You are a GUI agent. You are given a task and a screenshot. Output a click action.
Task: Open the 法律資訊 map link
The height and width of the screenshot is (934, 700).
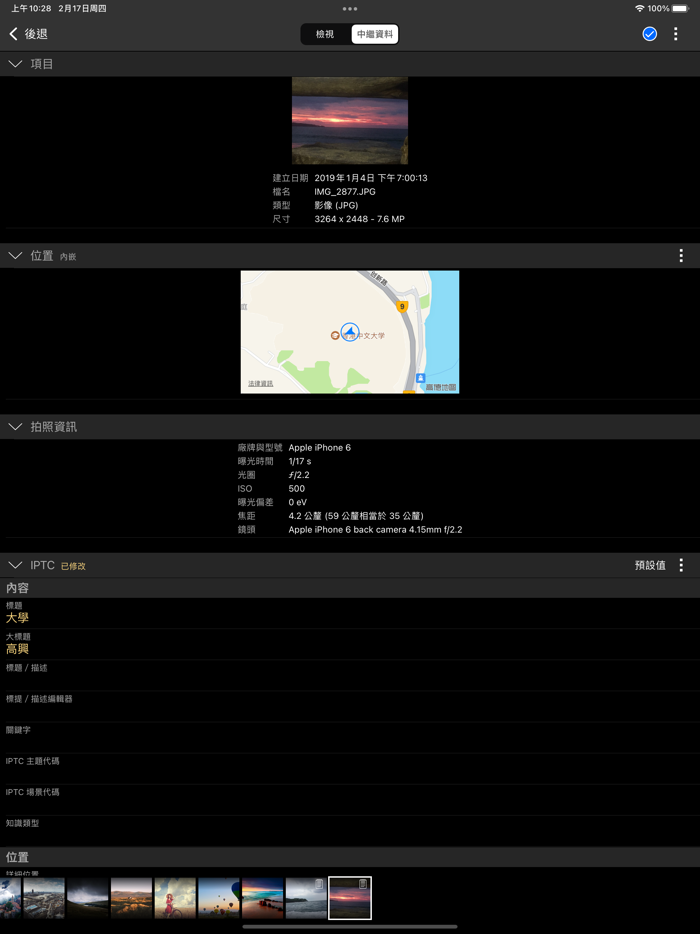coord(260,384)
